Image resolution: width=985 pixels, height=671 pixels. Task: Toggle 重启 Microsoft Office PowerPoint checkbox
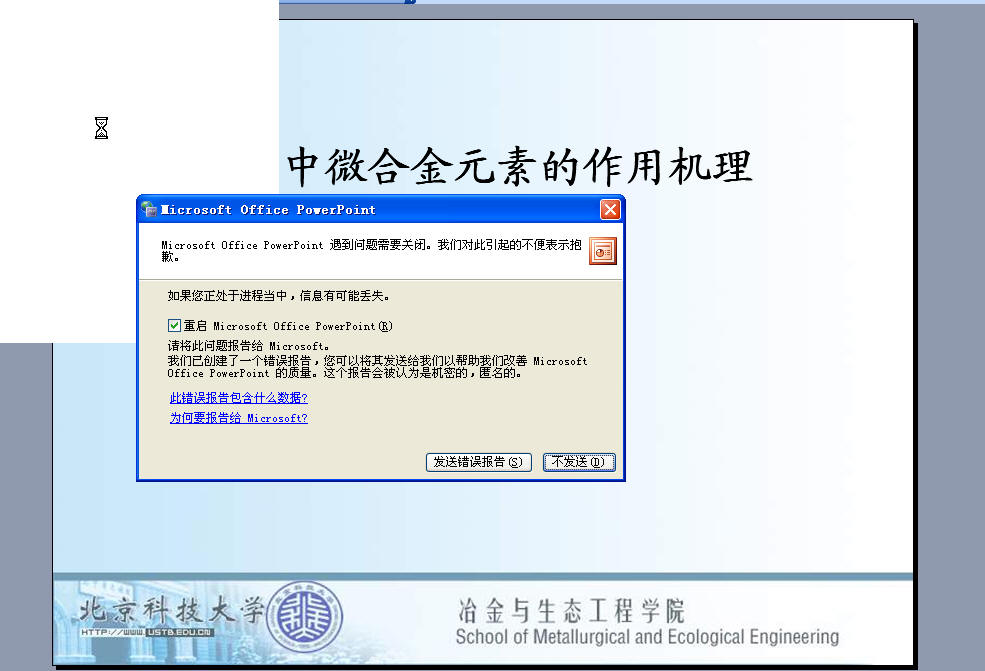(x=174, y=325)
